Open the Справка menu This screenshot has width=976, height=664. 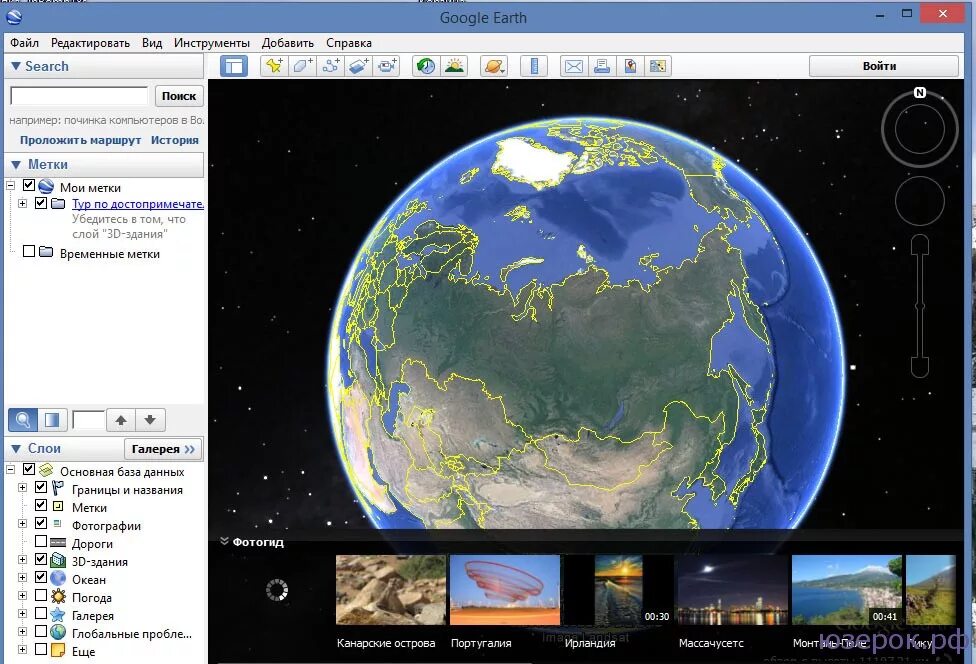(349, 43)
